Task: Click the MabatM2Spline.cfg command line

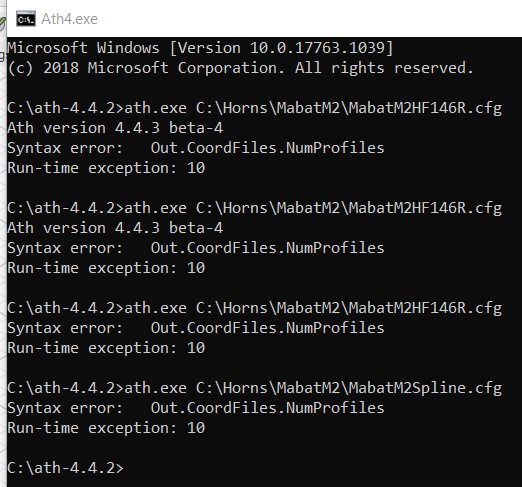Action: click(x=255, y=388)
